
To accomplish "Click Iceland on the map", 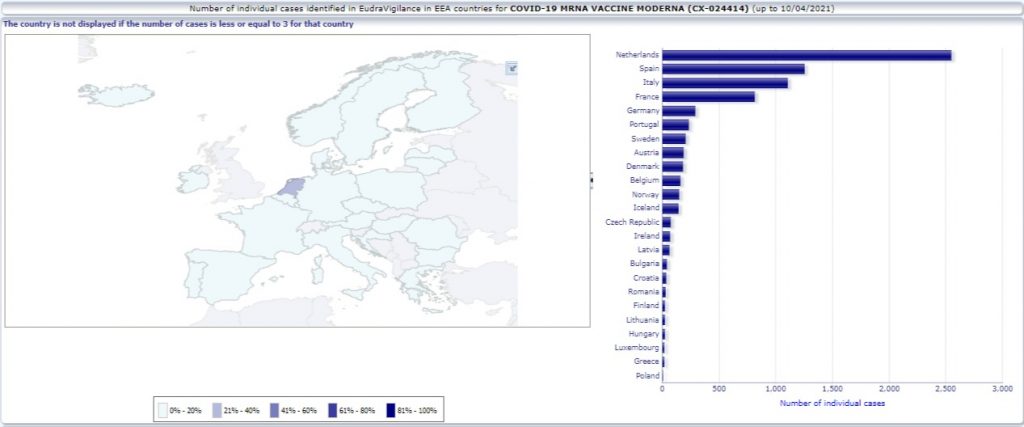I will pyautogui.click(x=116, y=95).
